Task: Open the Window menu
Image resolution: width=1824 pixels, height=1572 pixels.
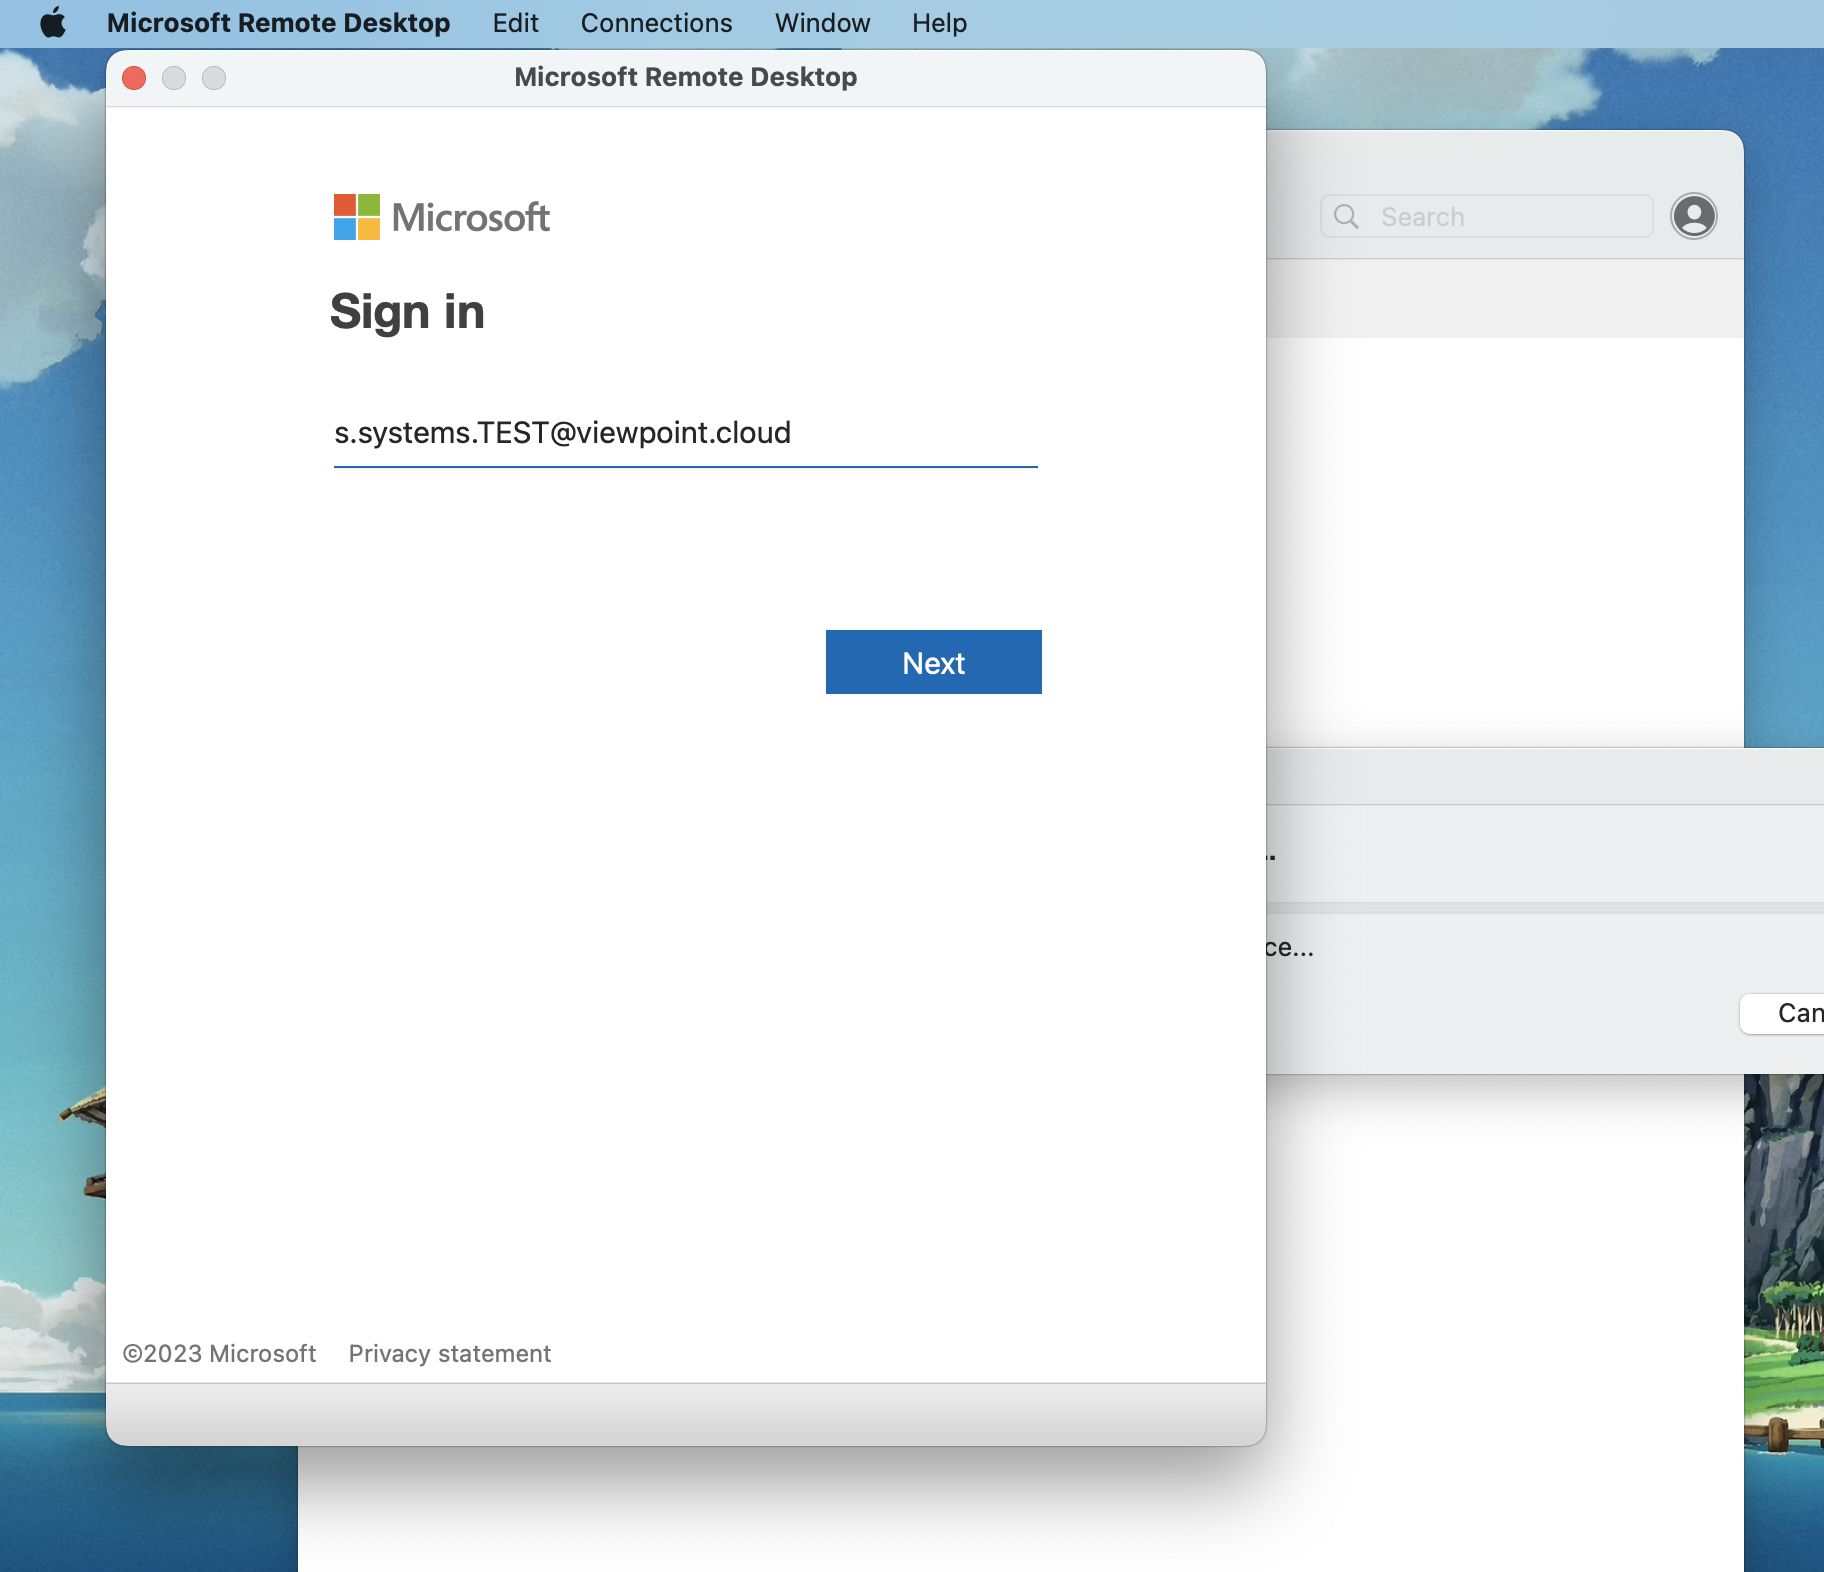Action: click(822, 23)
